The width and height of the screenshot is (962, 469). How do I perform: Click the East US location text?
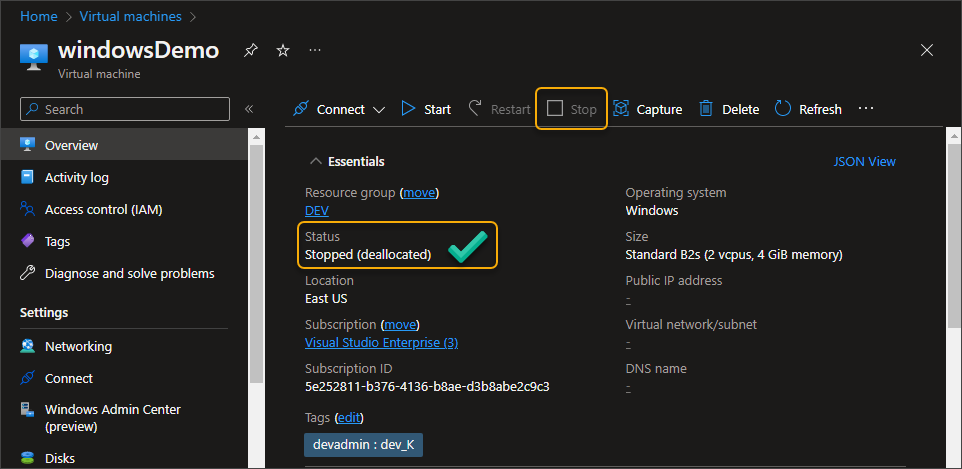(326, 299)
